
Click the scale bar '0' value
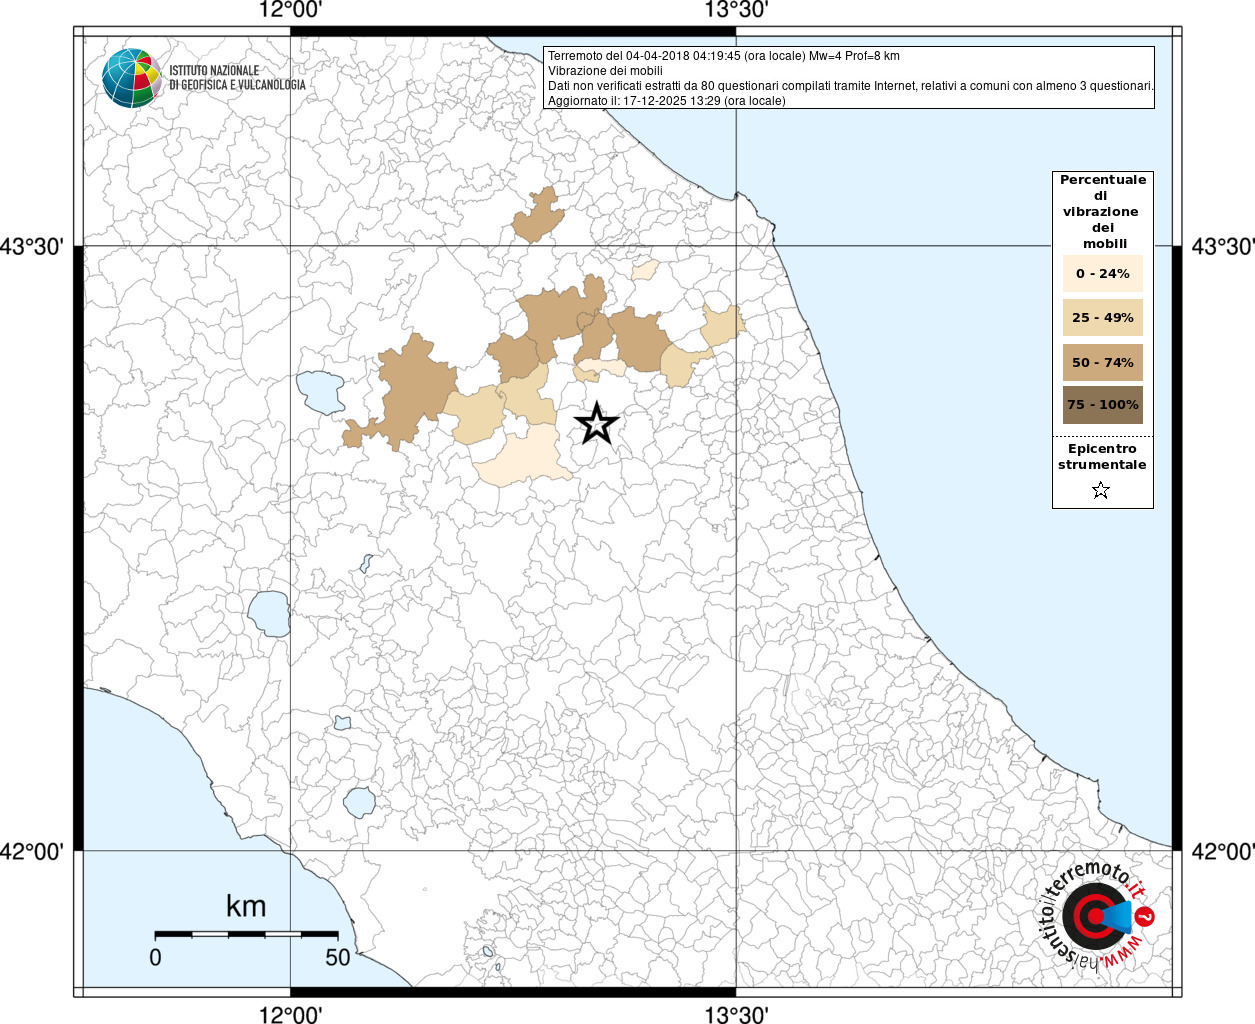tap(155, 957)
